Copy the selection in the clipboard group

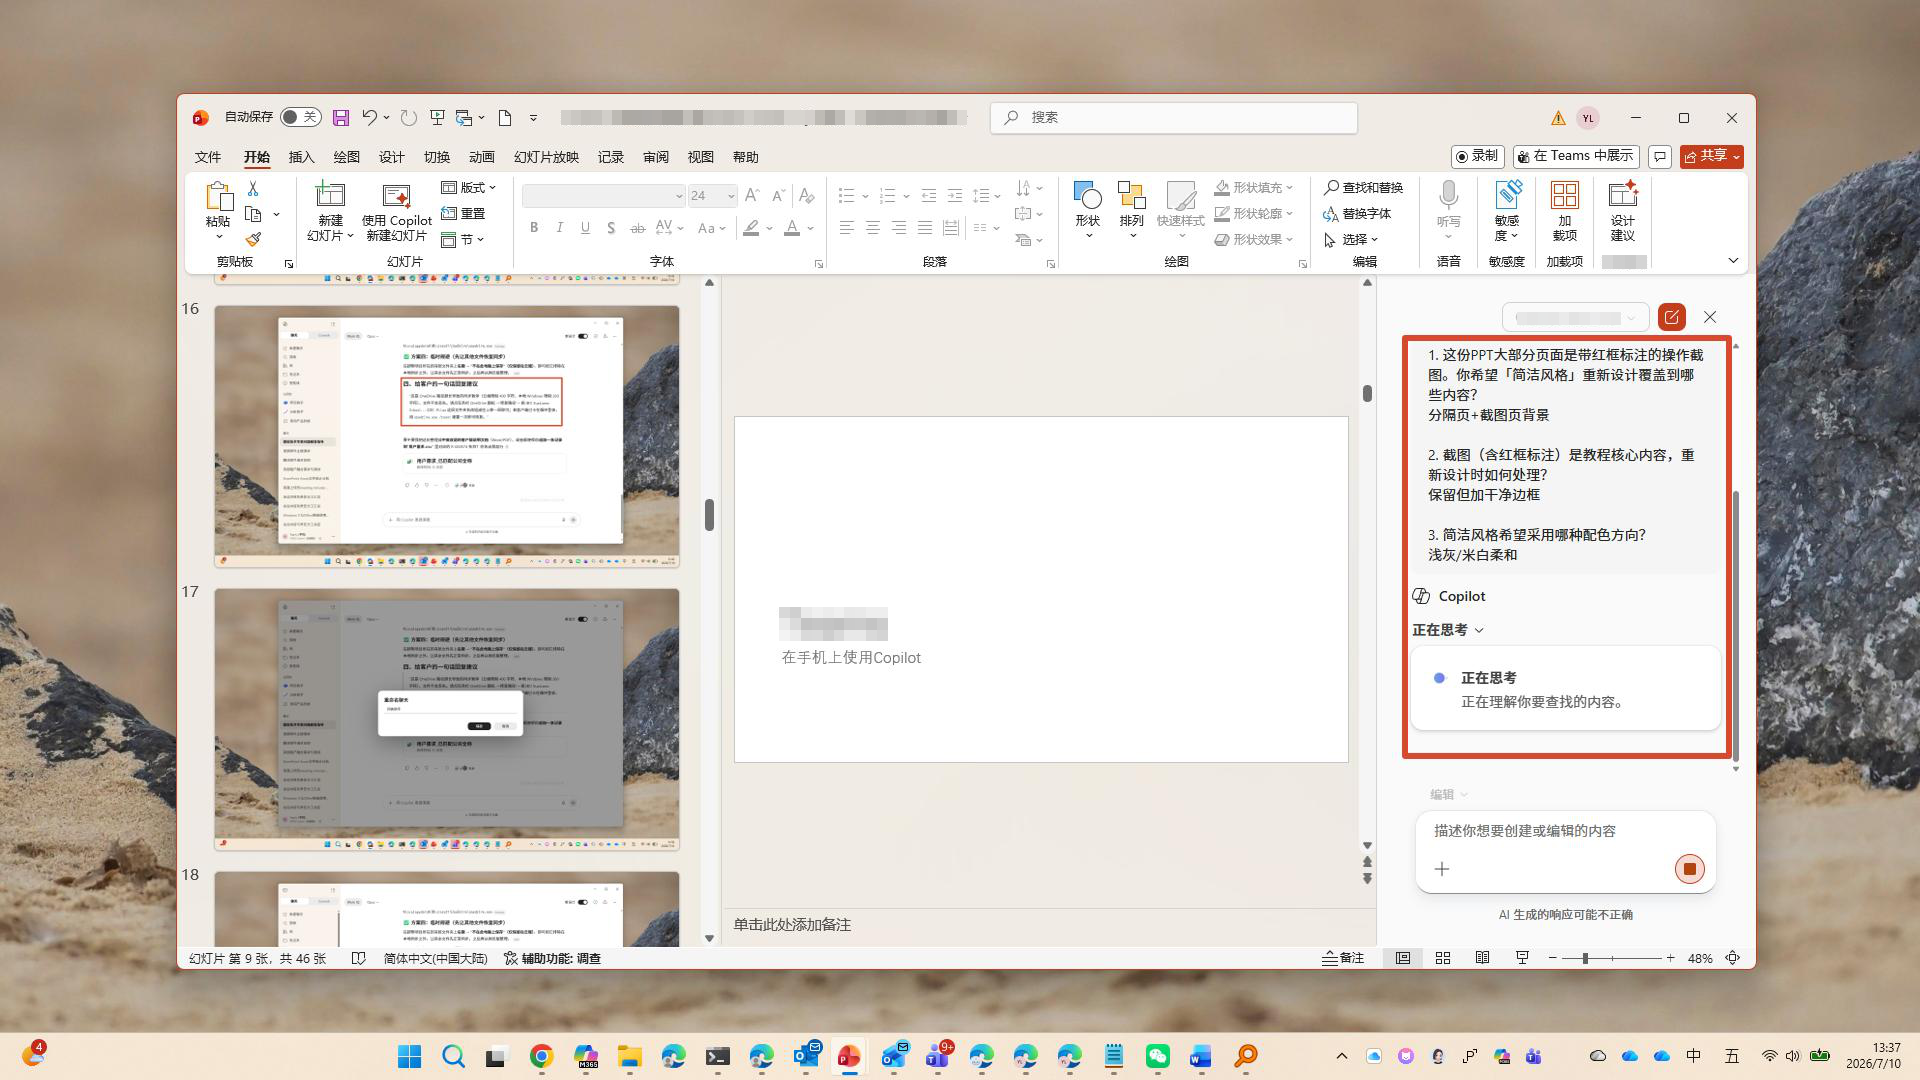(253, 214)
